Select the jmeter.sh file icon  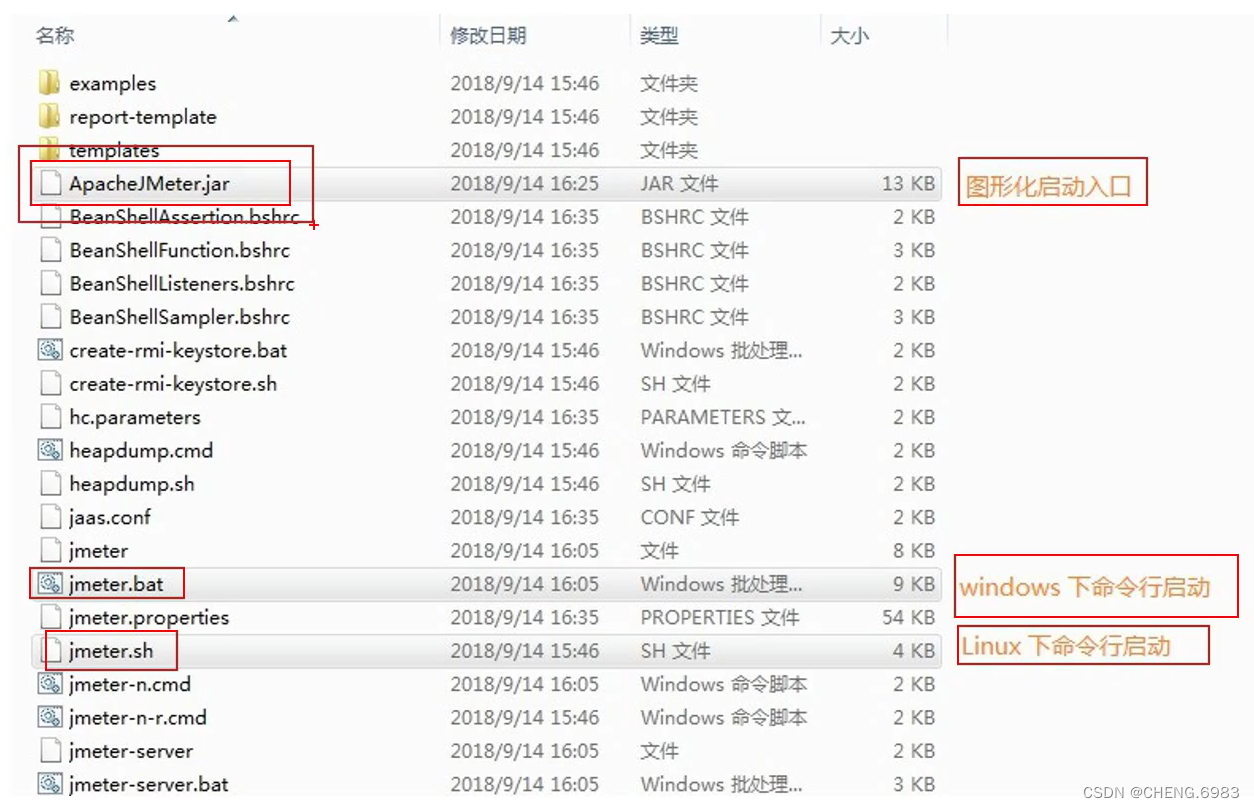coord(50,650)
